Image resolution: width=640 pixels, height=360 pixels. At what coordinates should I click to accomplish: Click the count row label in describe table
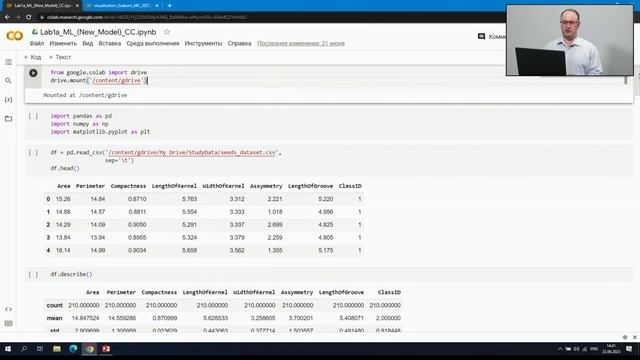click(55, 305)
